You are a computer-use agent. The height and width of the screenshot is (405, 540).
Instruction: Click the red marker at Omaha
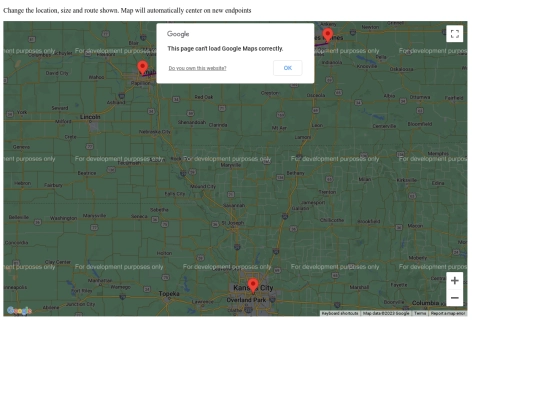point(143,68)
